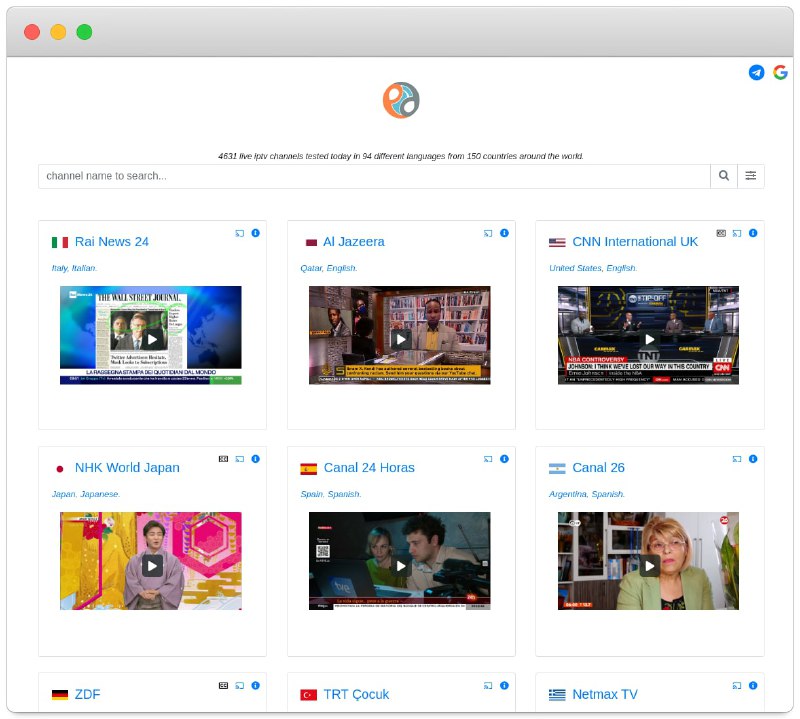Image resolution: width=800 pixels, height=719 pixels.
Task: Show info for TRT Çocuk
Action: click(x=504, y=685)
